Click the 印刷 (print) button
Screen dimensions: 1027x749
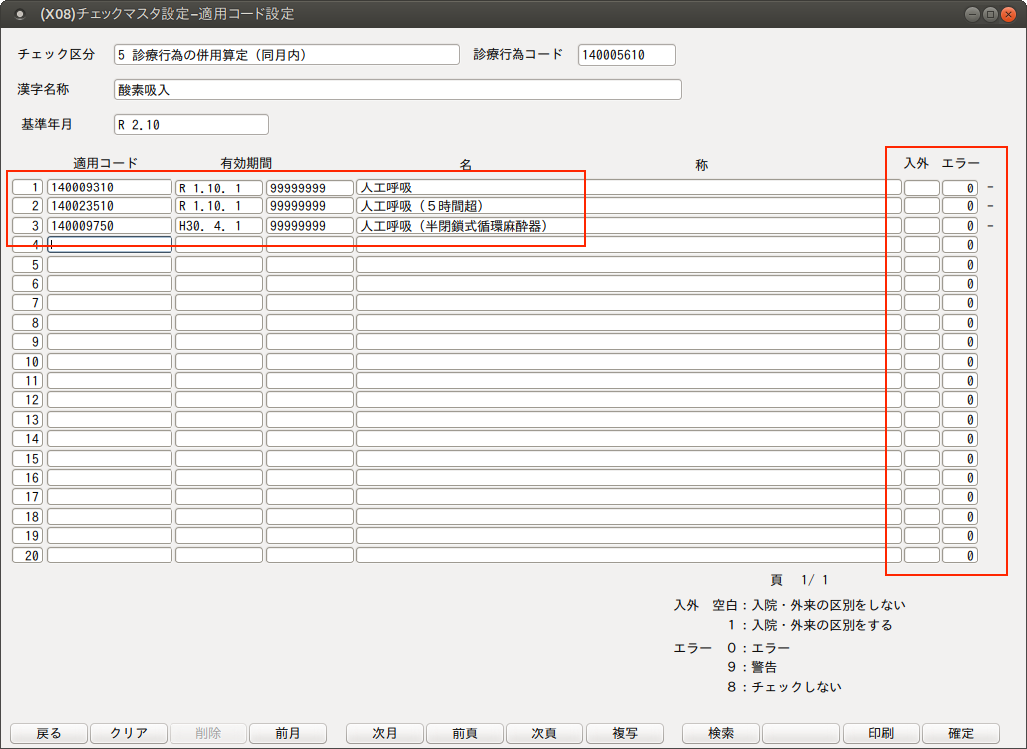click(x=881, y=733)
